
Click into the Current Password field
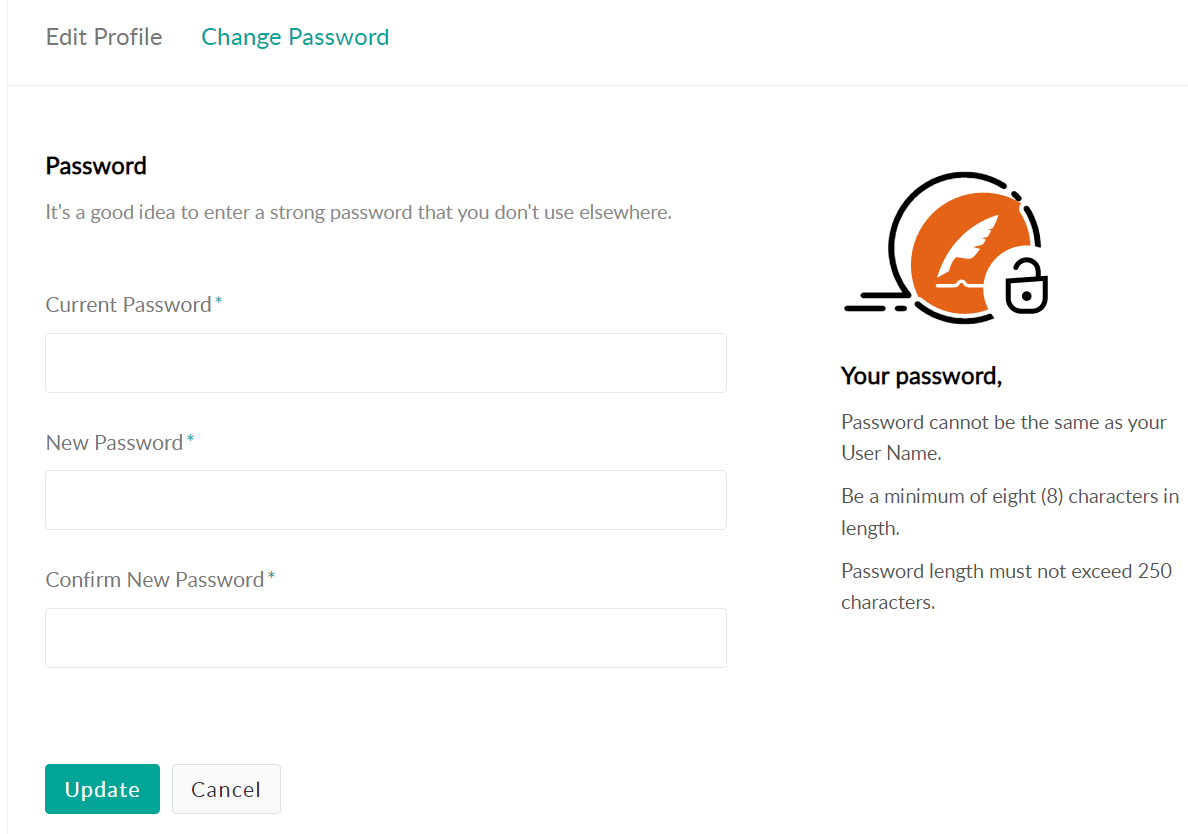pos(385,363)
